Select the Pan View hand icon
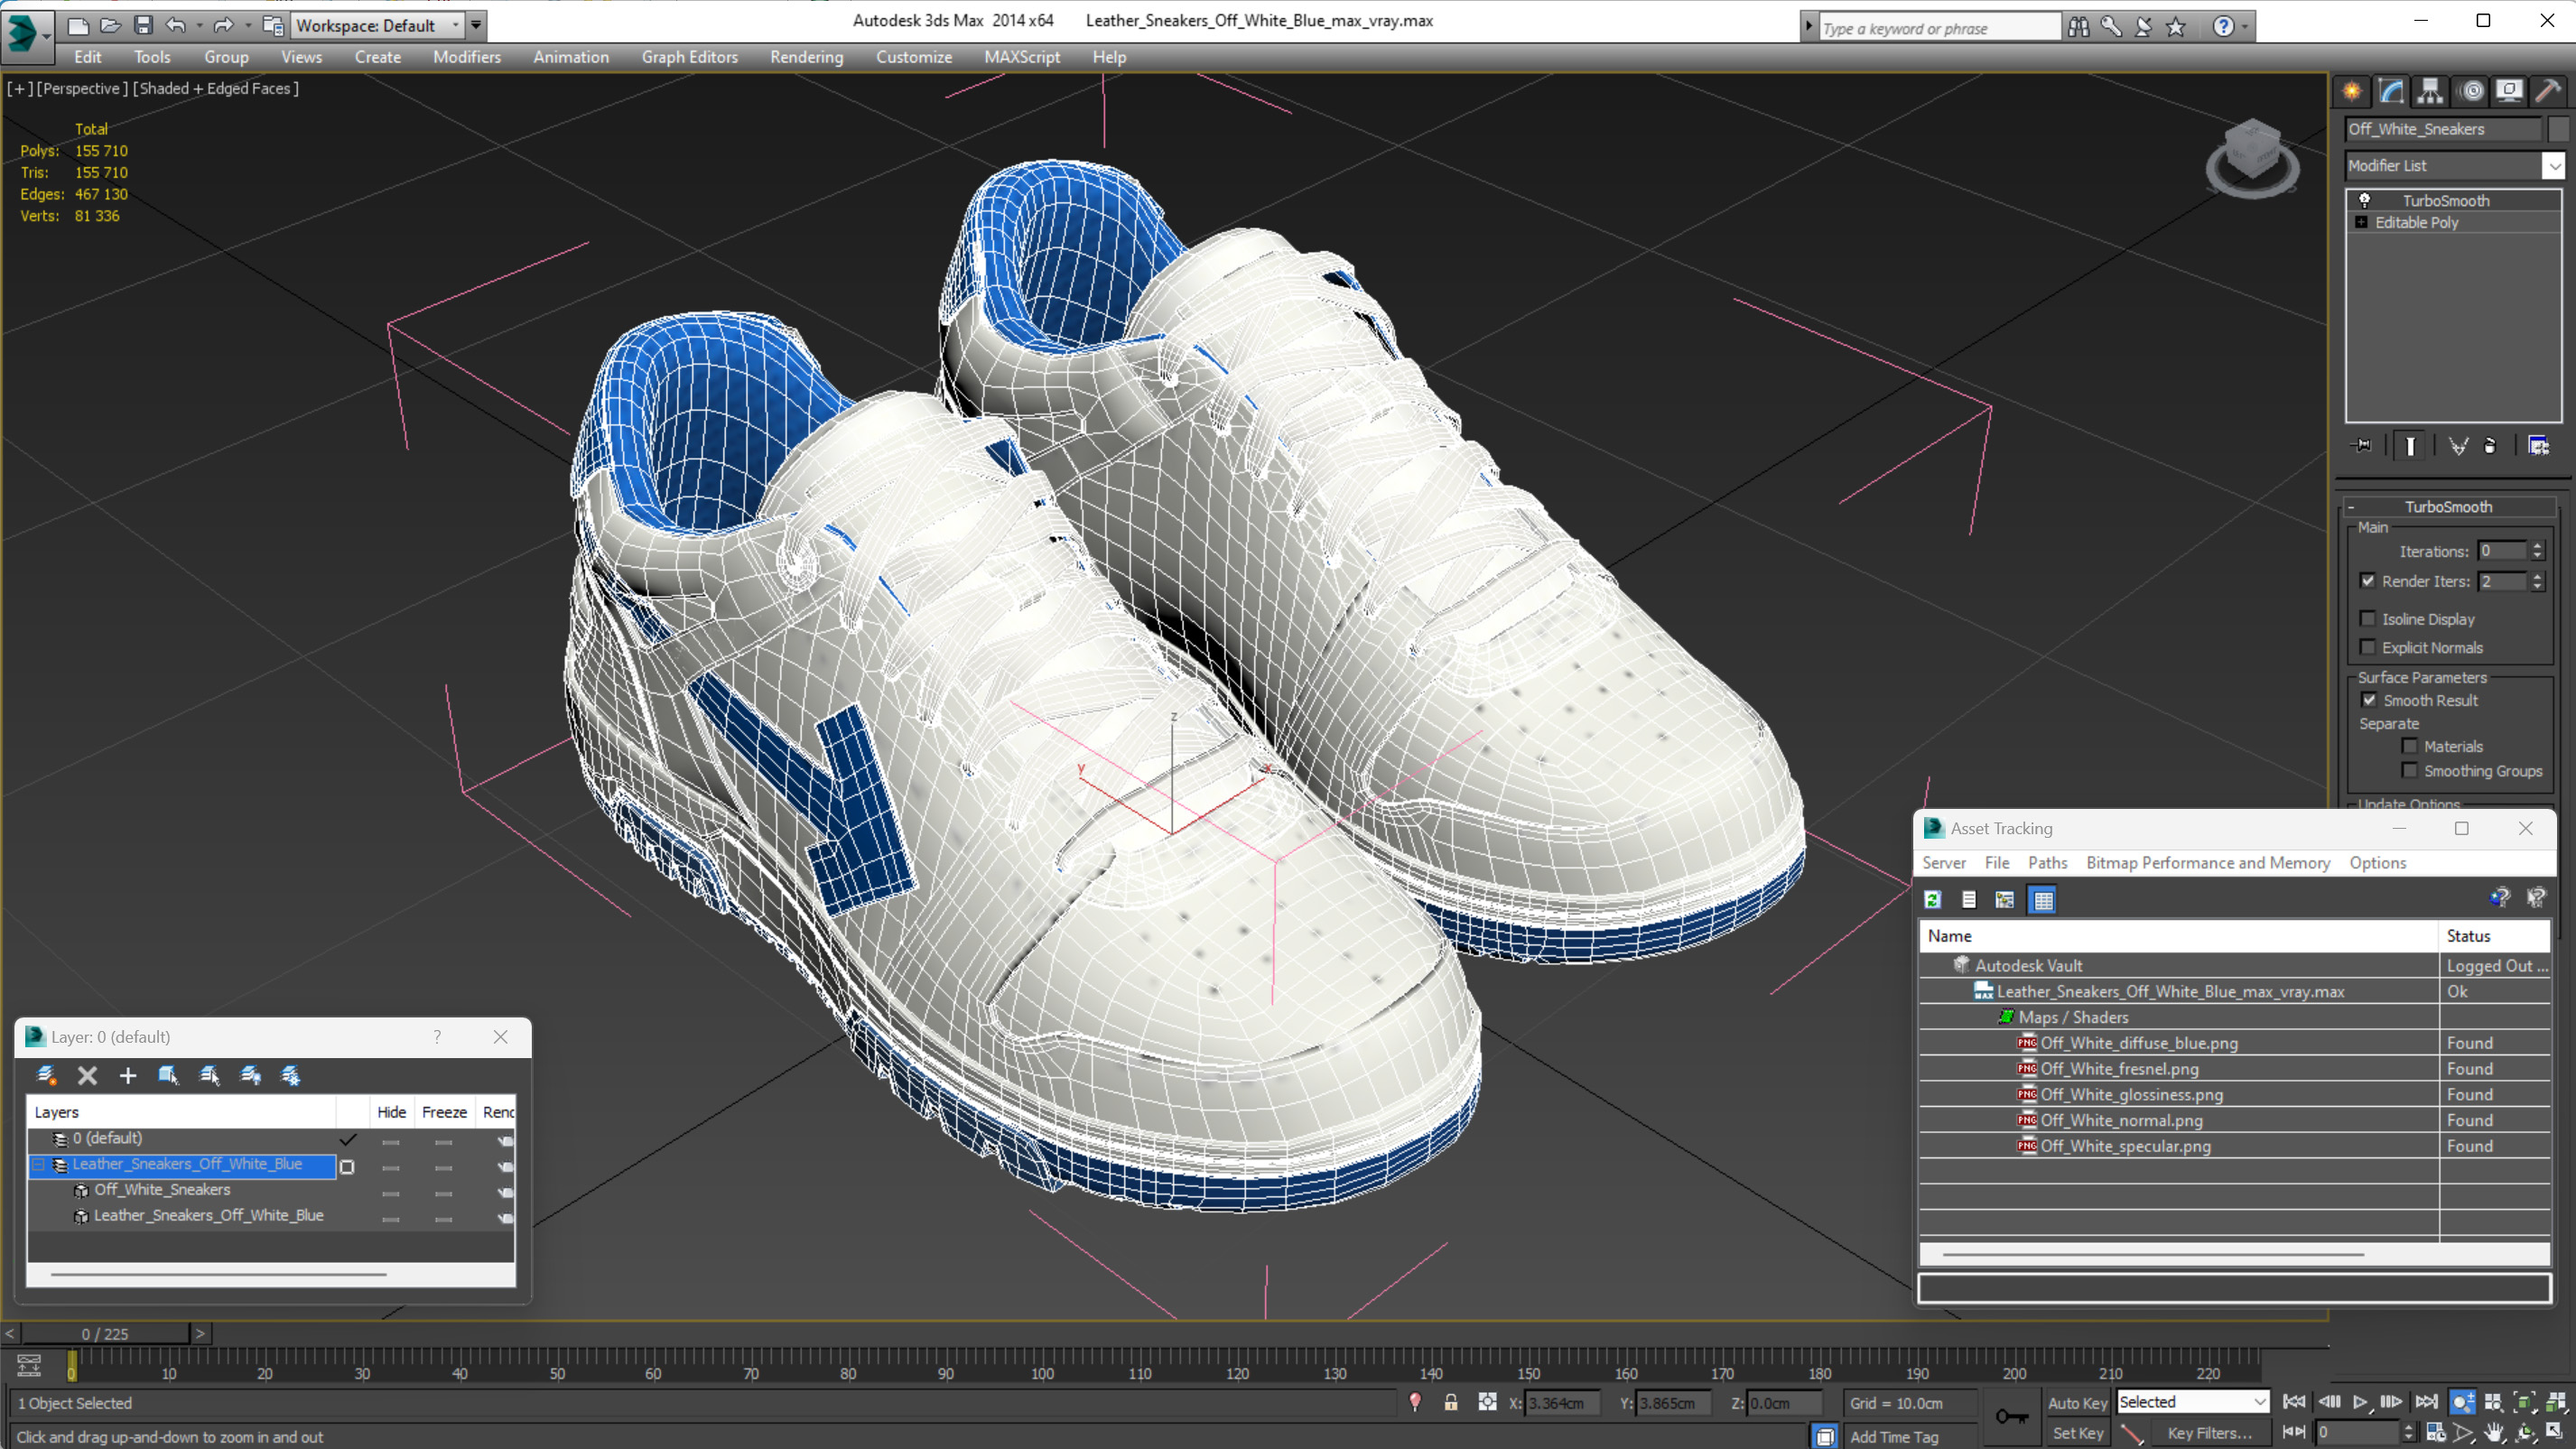The image size is (2576, 1449). click(x=2494, y=1432)
